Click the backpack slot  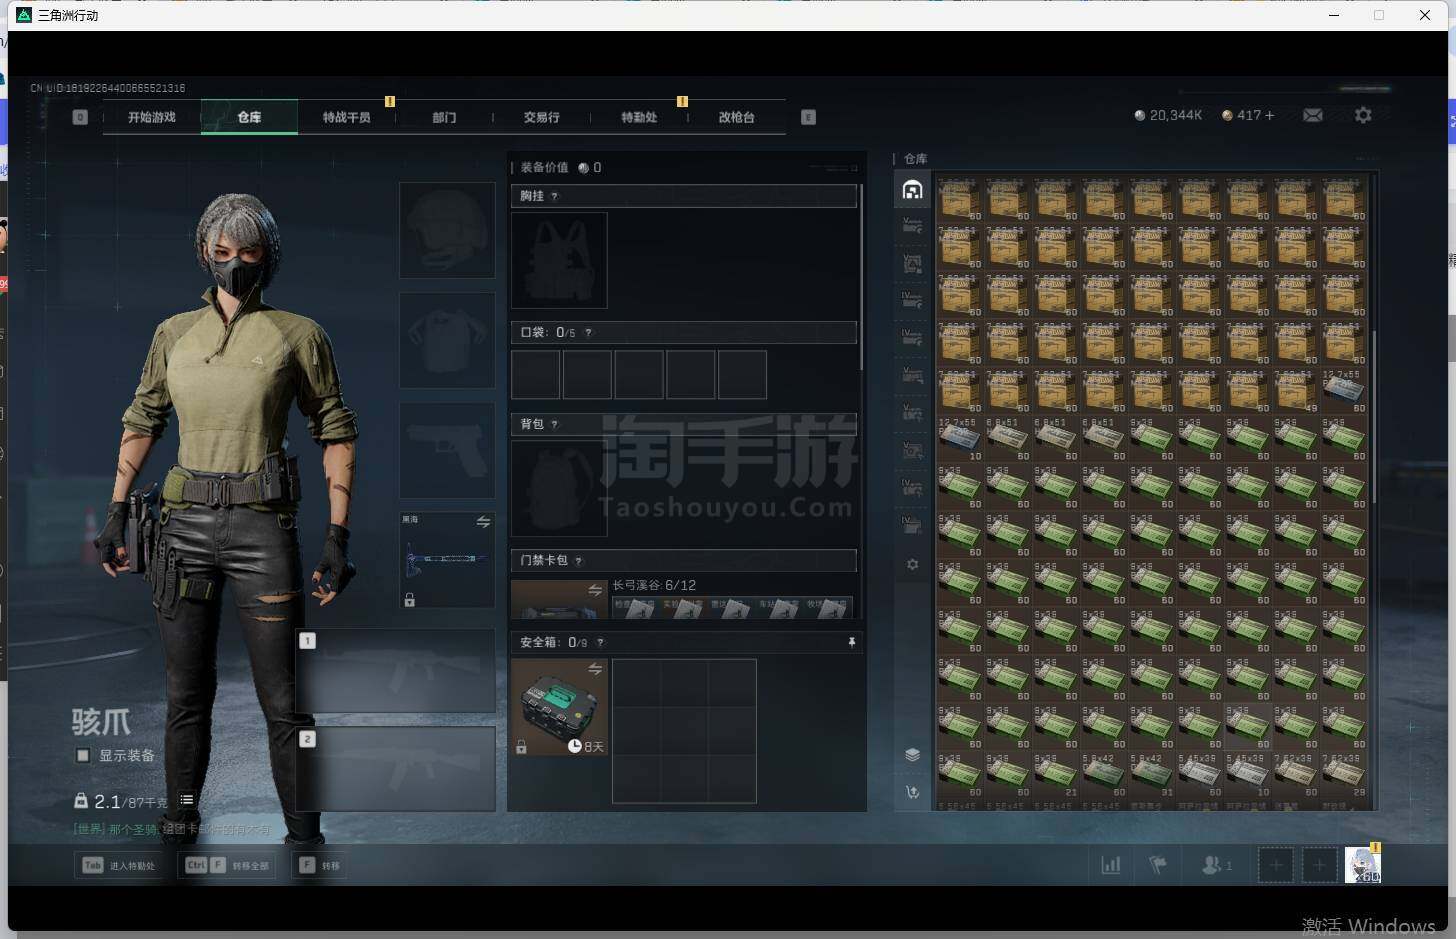[x=559, y=488]
